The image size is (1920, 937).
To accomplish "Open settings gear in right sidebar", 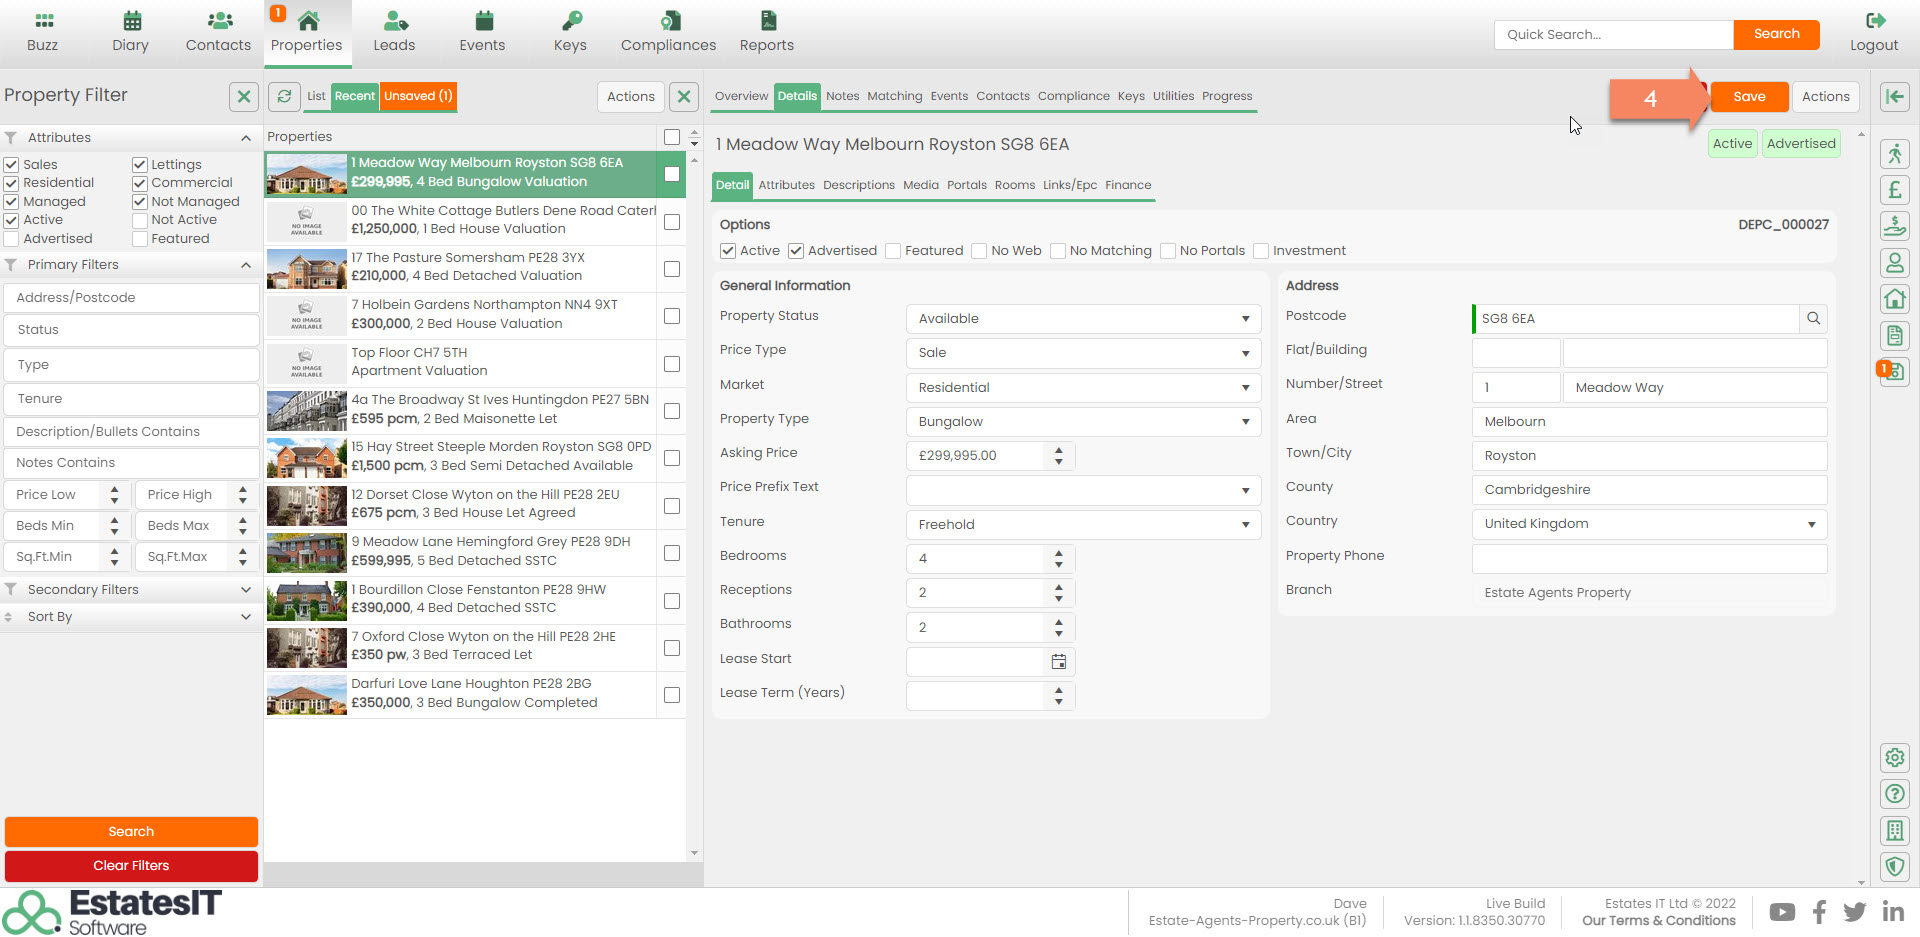I will tap(1894, 758).
